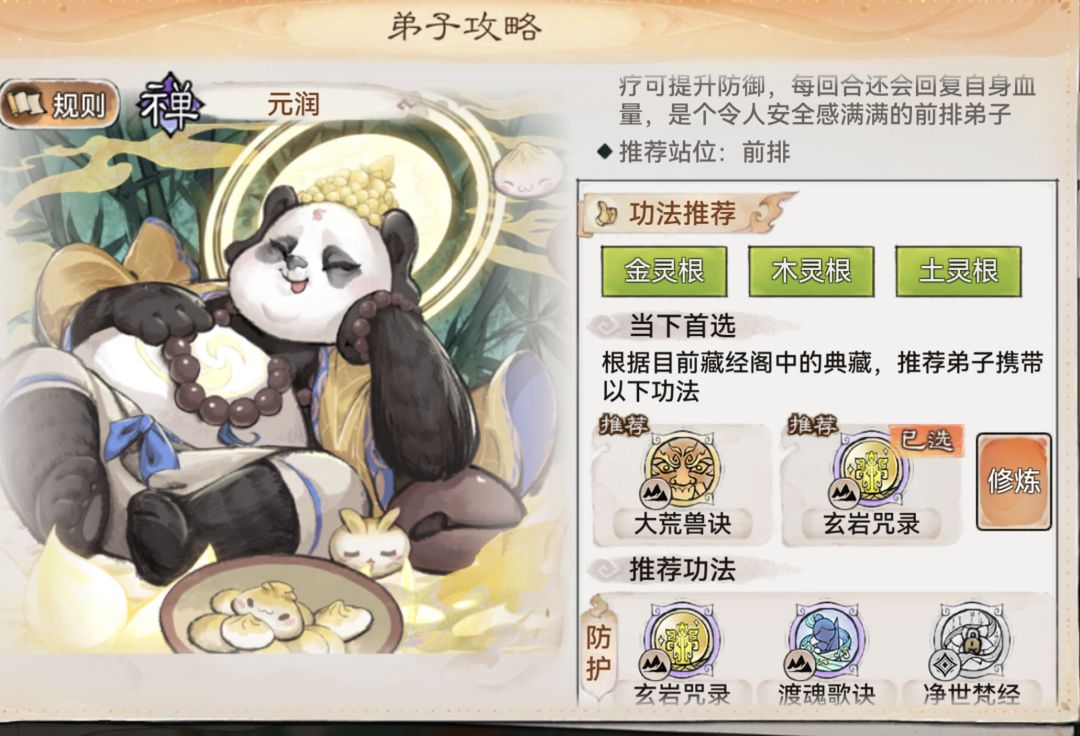Select the 大荒兽诀 beast mask icon
The image size is (1080, 736).
point(683,468)
